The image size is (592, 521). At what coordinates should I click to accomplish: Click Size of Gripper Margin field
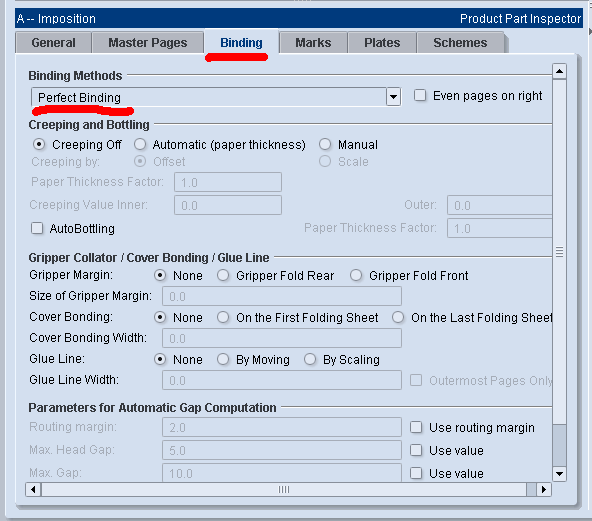point(282,296)
